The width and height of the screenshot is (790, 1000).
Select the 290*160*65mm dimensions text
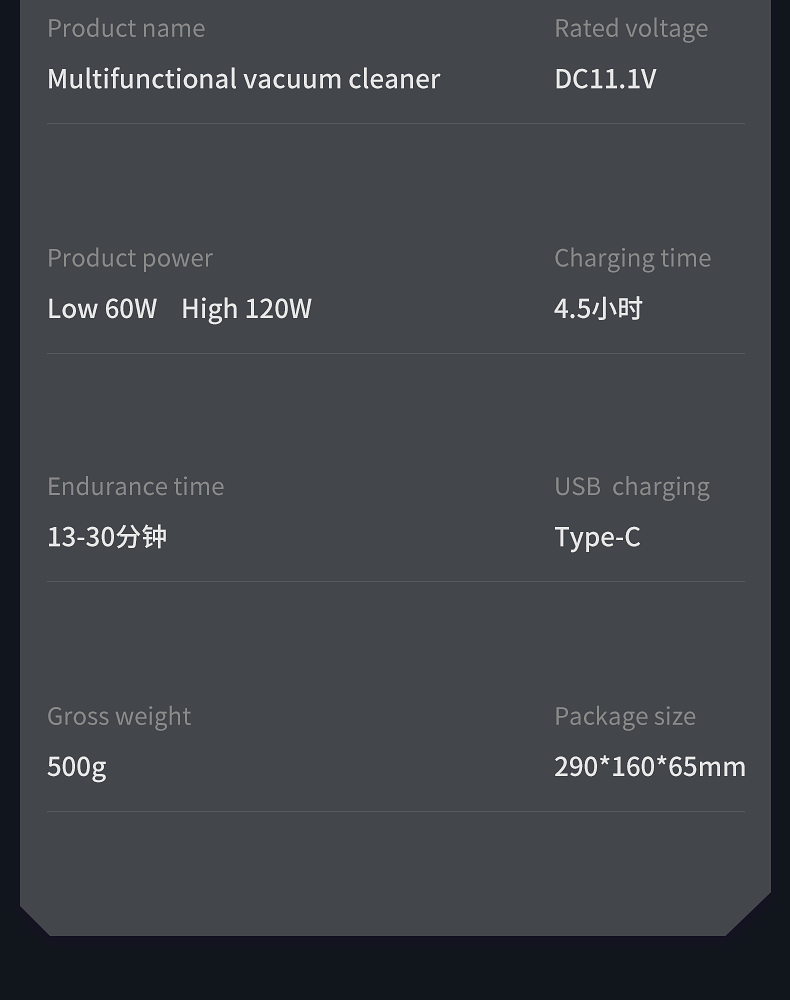(x=650, y=767)
